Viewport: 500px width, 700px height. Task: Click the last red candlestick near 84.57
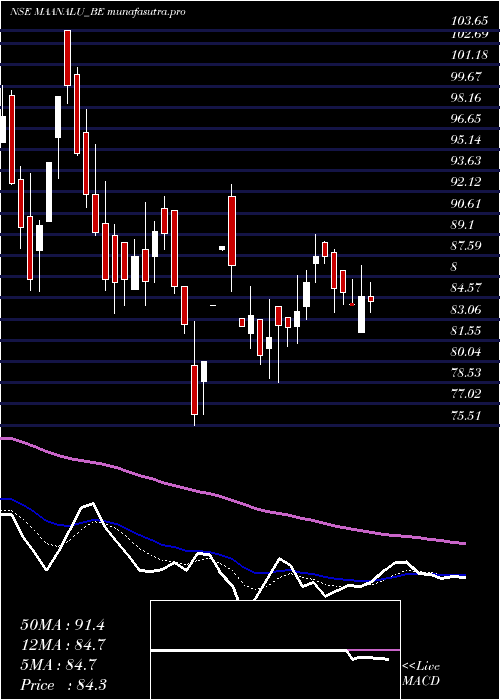(x=371, y=299)
